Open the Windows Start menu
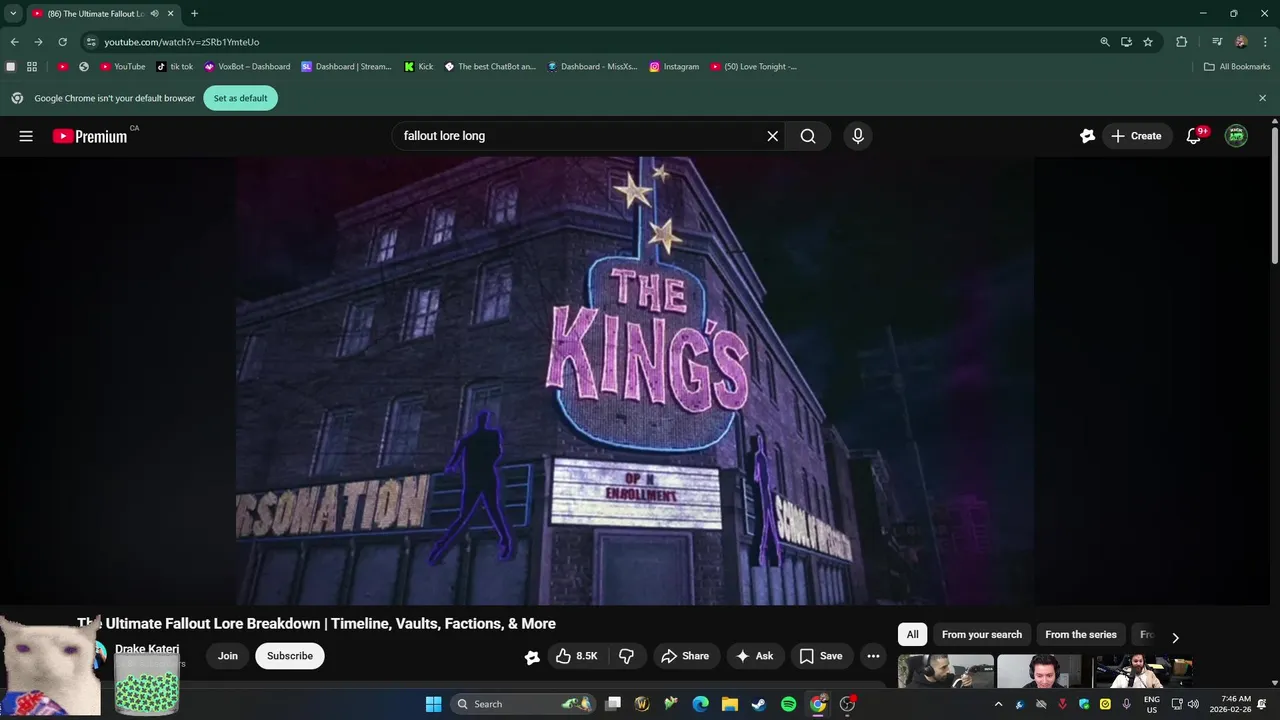The image size is (1280, 720). 433,704
